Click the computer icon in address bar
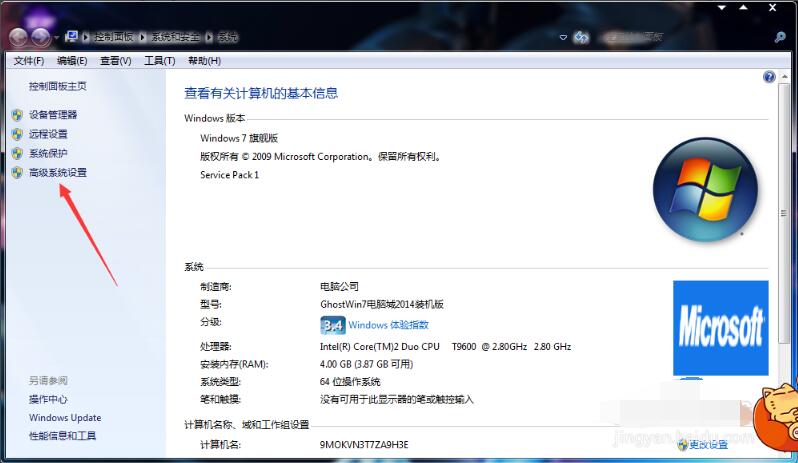Screen dimensions: 798x463 [x=72, y=37]
